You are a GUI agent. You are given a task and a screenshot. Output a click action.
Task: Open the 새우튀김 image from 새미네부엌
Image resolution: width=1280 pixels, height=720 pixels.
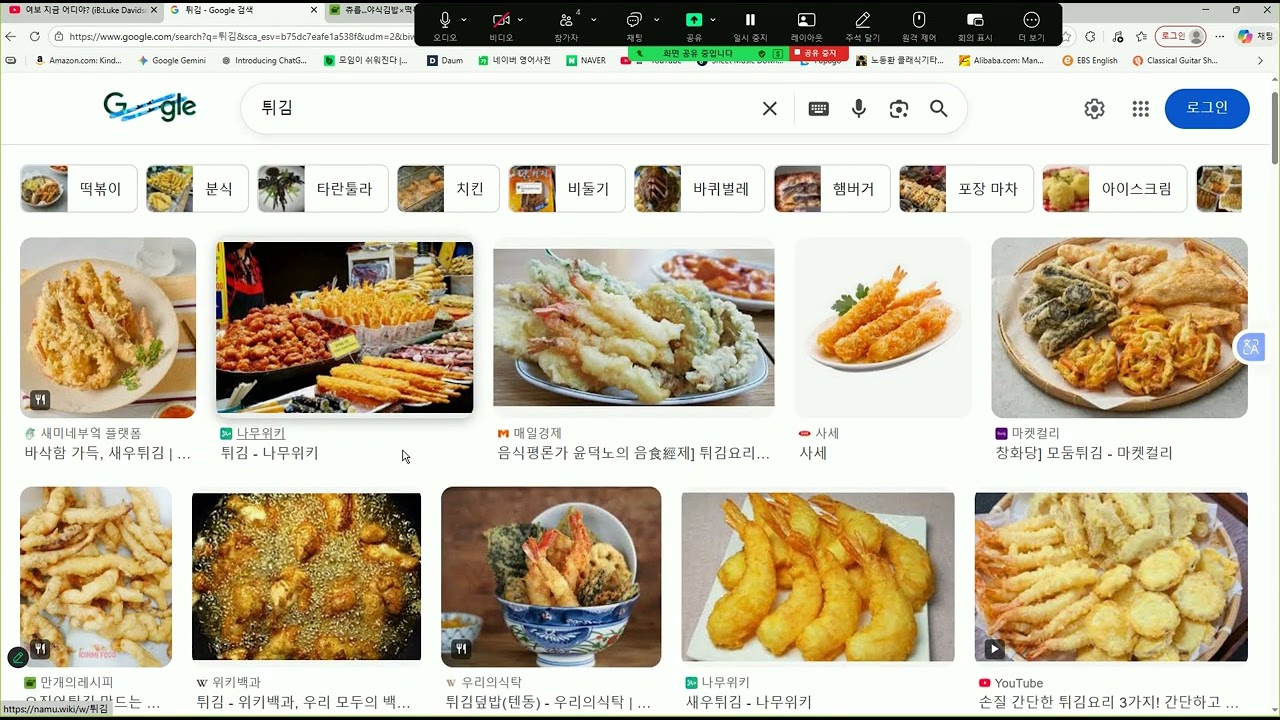tap(108, 327)
